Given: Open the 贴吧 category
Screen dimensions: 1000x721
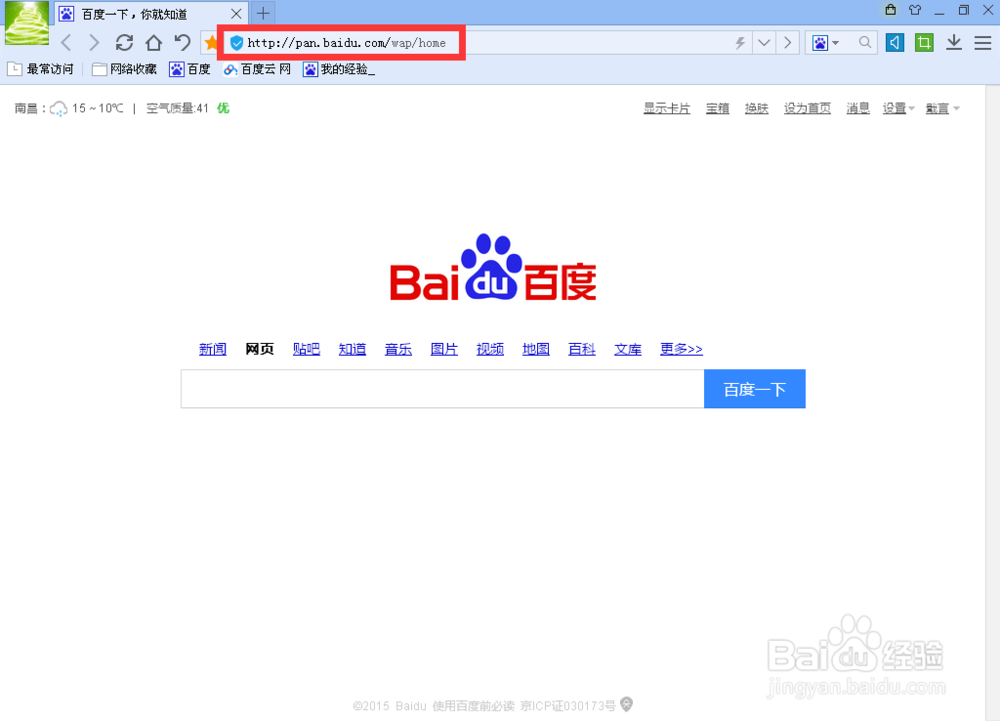Looking at the screenshot, I should pyautogui.click(x=306, y=349).
